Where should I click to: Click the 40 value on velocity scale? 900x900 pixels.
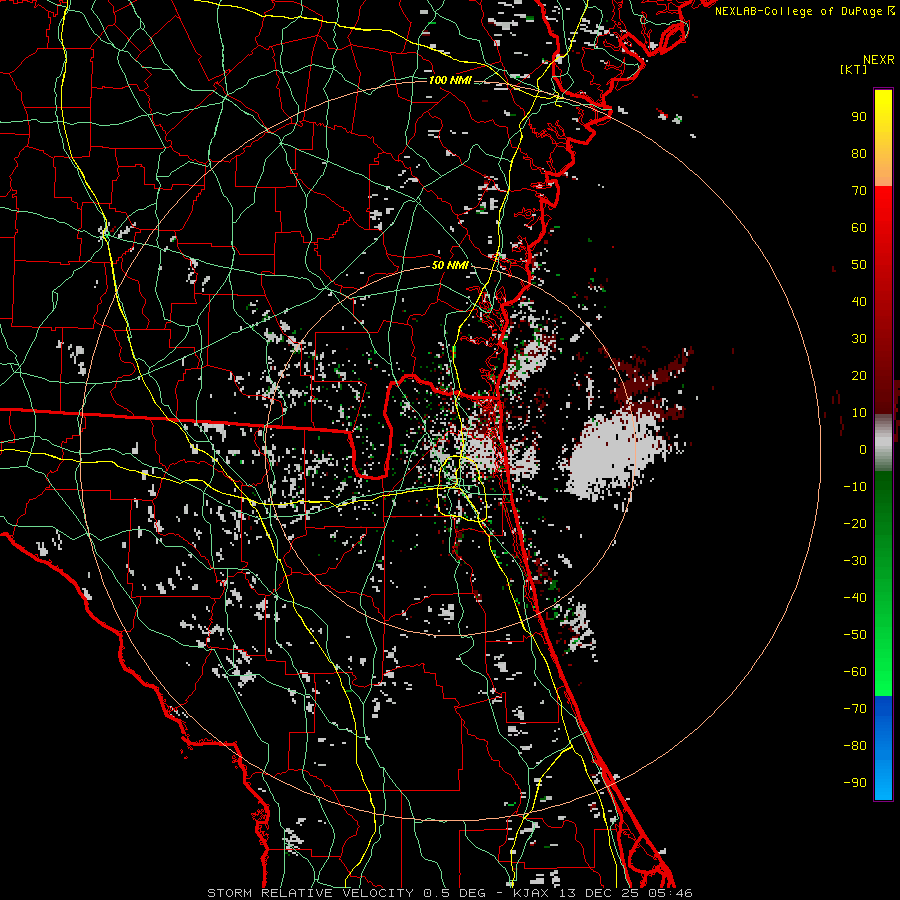859,302
